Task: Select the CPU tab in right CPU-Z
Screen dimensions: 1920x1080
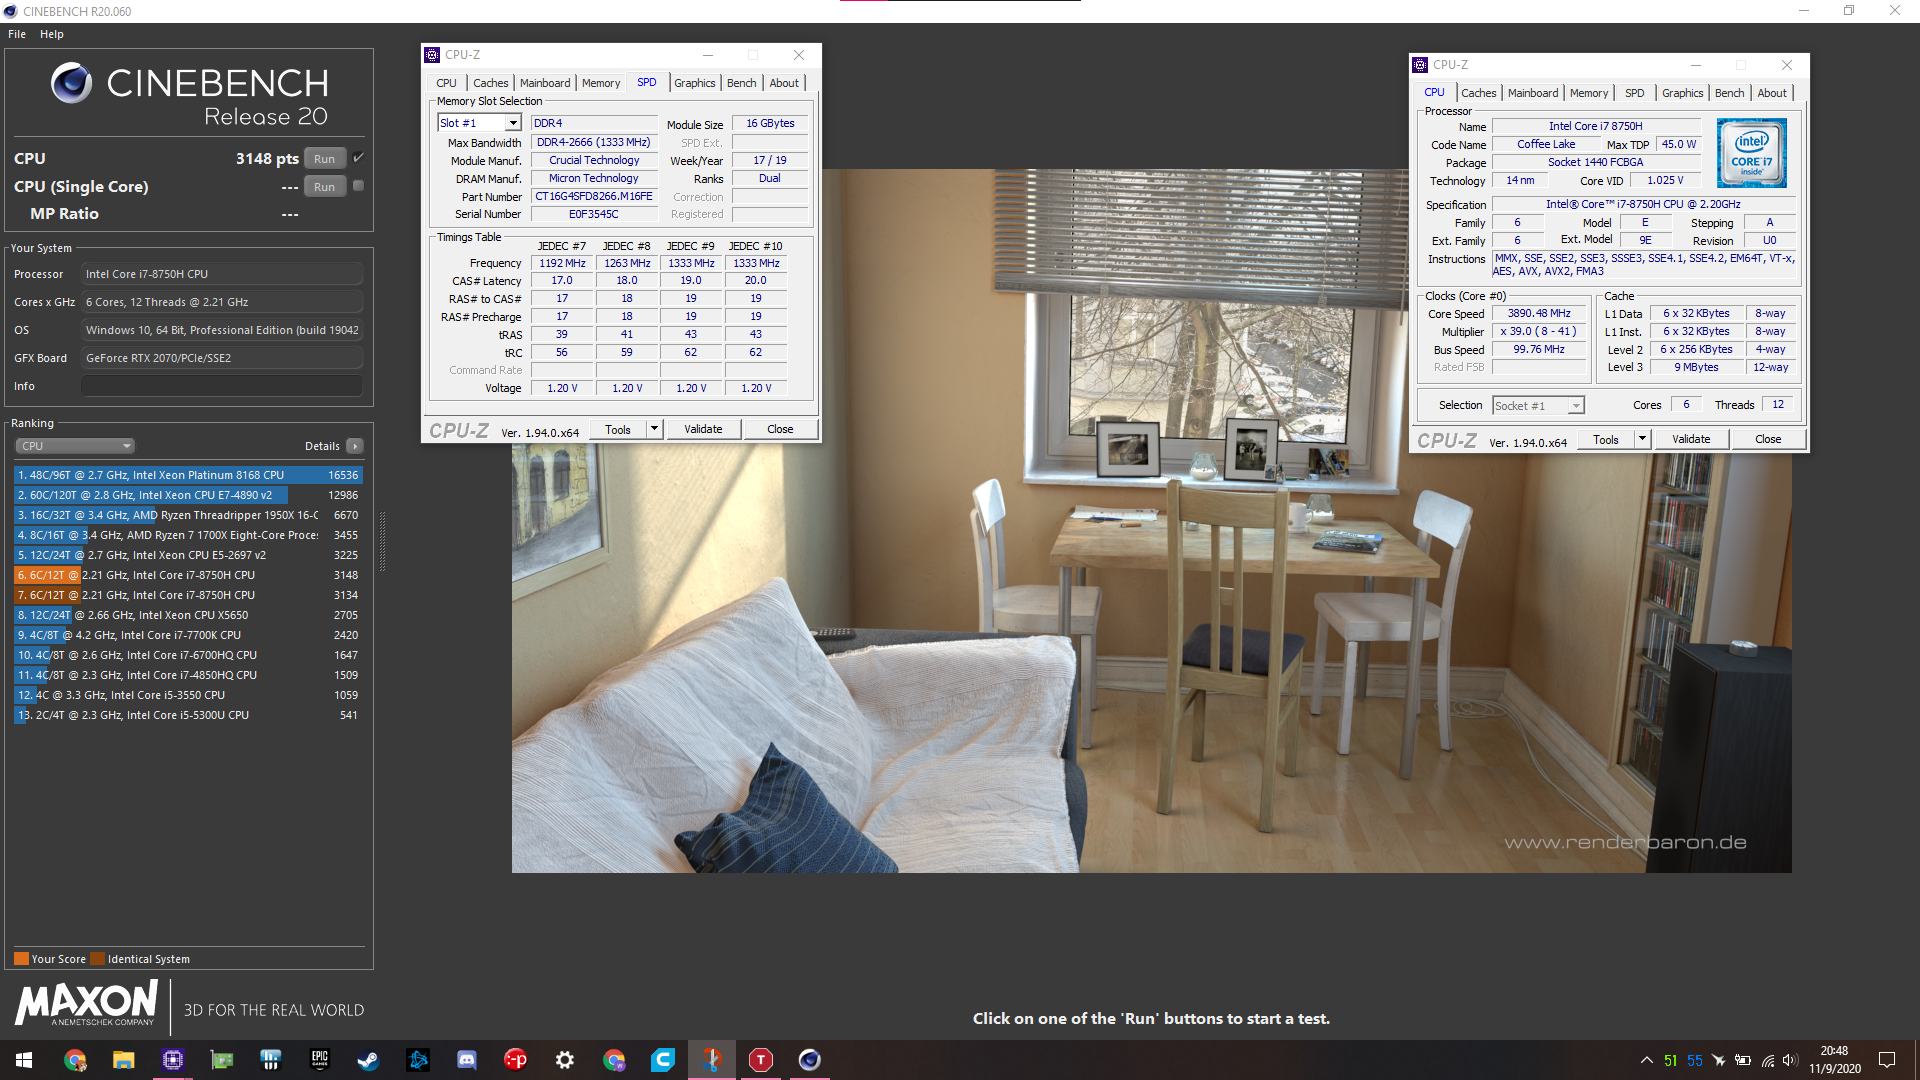Action: click(1436, 92)
